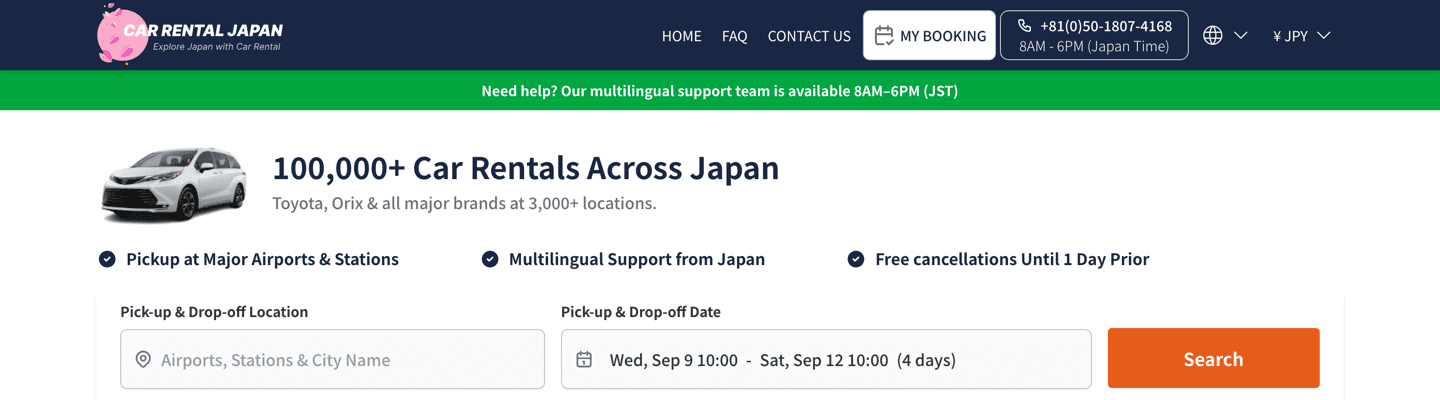Focus the Airports, Stations & City Name field

(332, 359)
